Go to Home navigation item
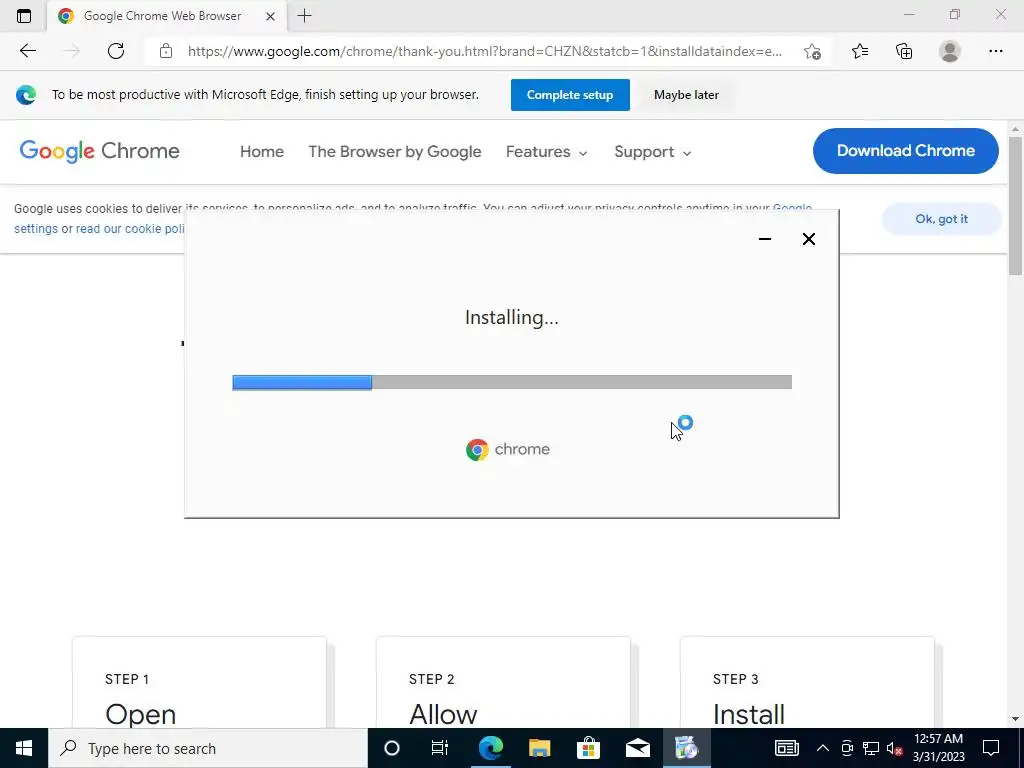Screen dimensions: 1024x768 point(262,152)
